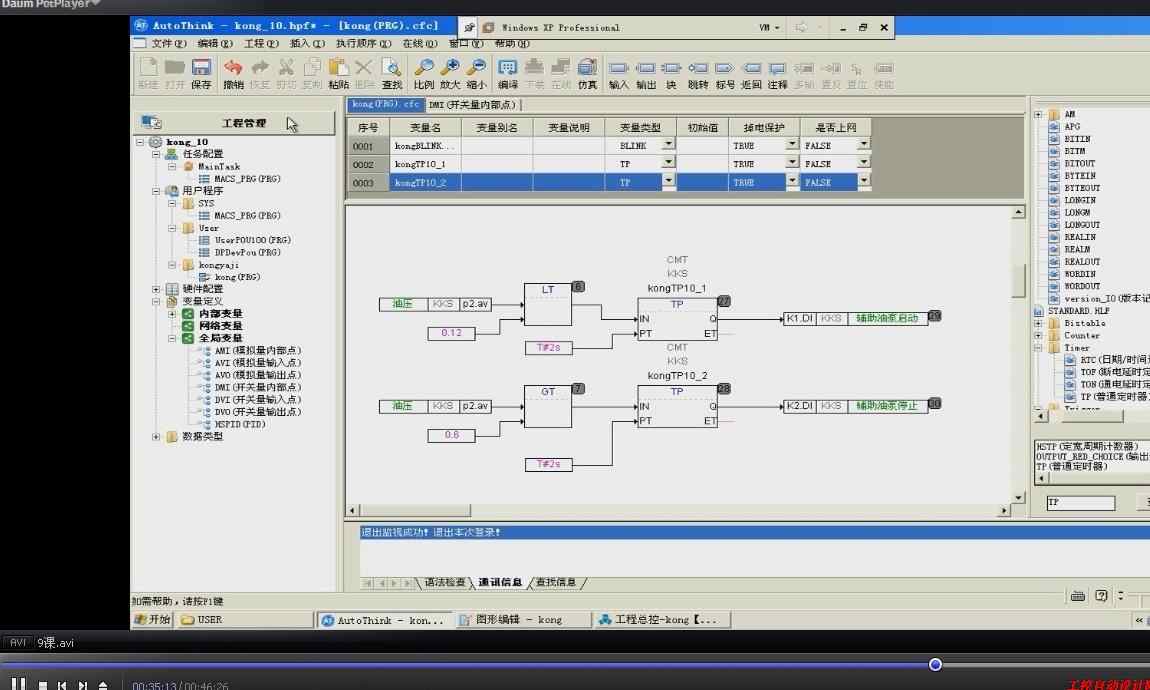Viewport: 1150px width, 690px height.
Task: Click the TP search input field
Action: [x=1080, y=502]
